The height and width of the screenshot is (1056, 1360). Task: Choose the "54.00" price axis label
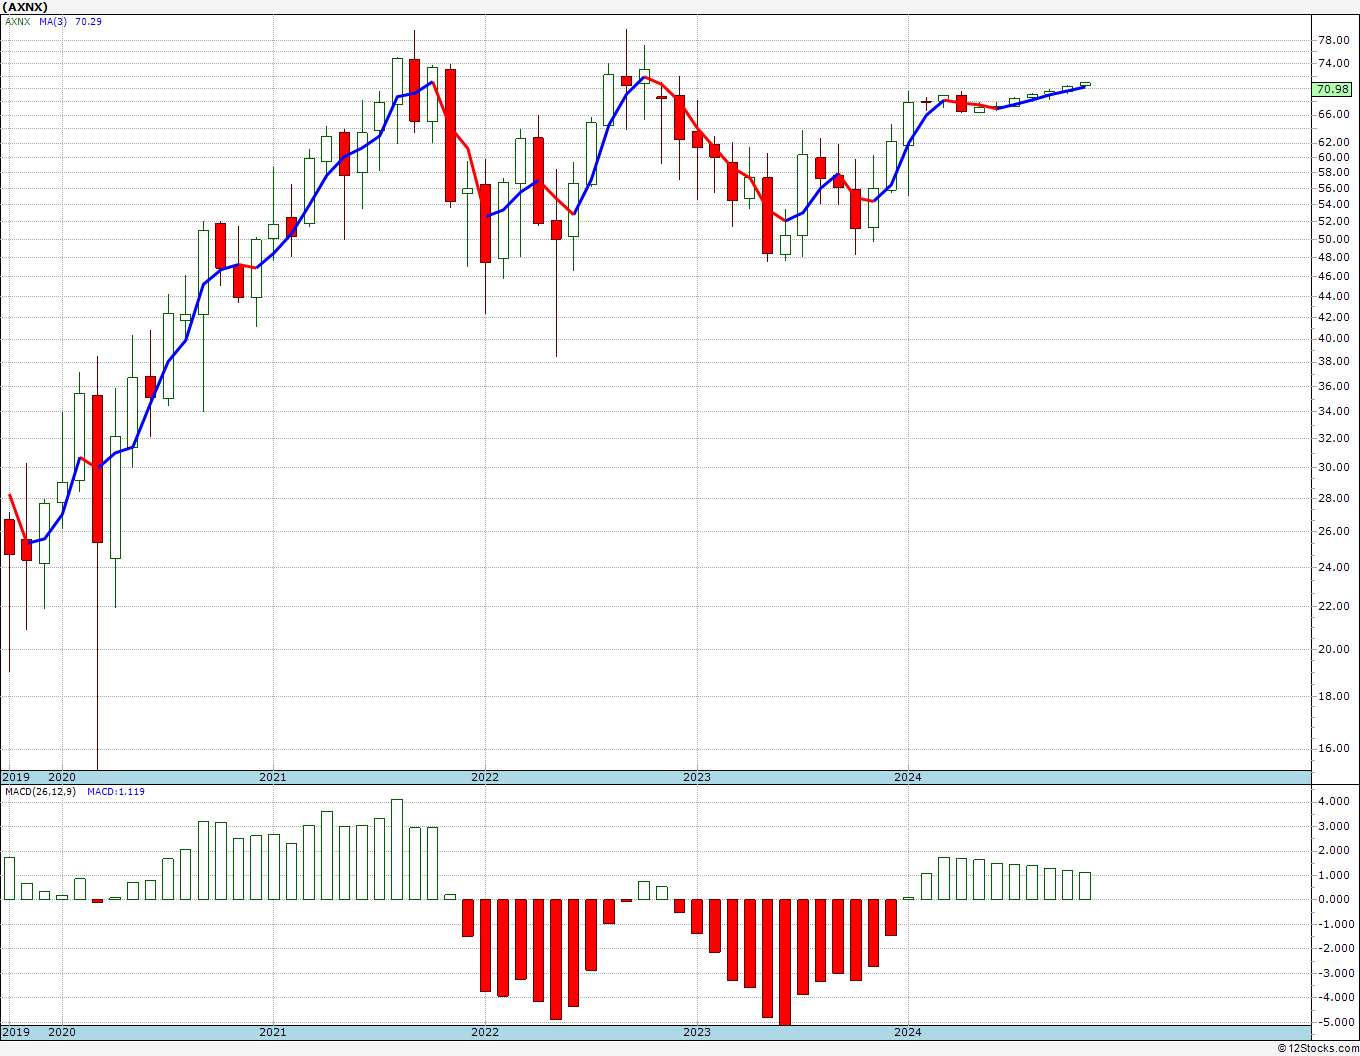coord(1334,204)
